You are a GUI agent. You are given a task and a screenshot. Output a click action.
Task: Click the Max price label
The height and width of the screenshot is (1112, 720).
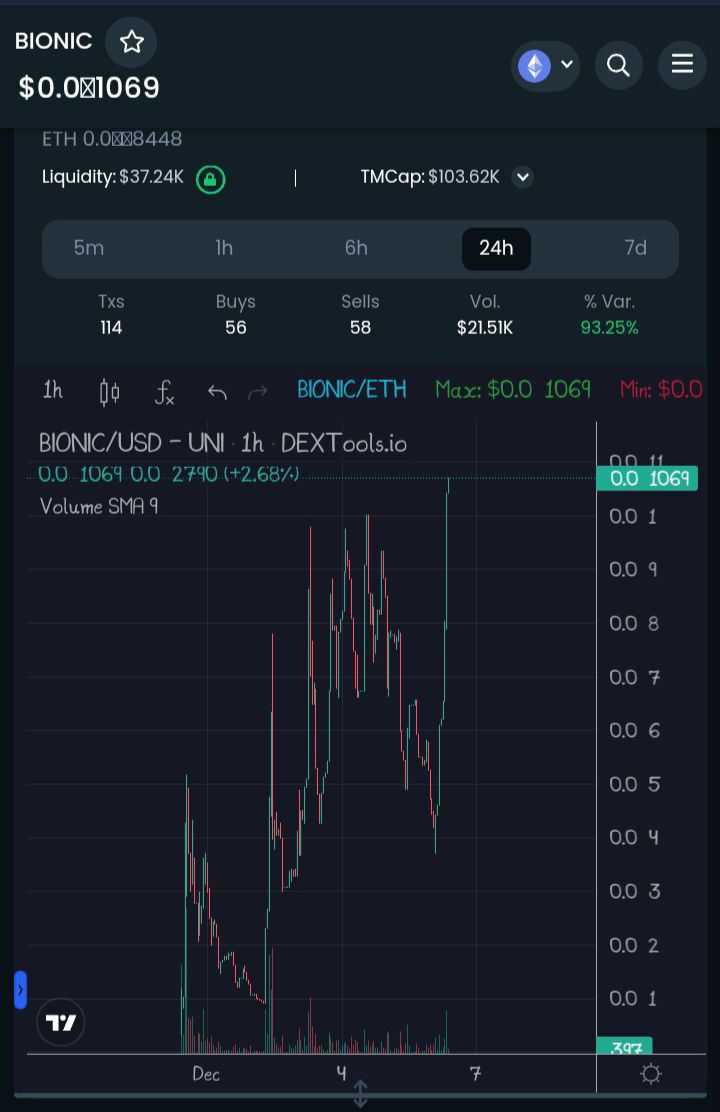(513, 389)
